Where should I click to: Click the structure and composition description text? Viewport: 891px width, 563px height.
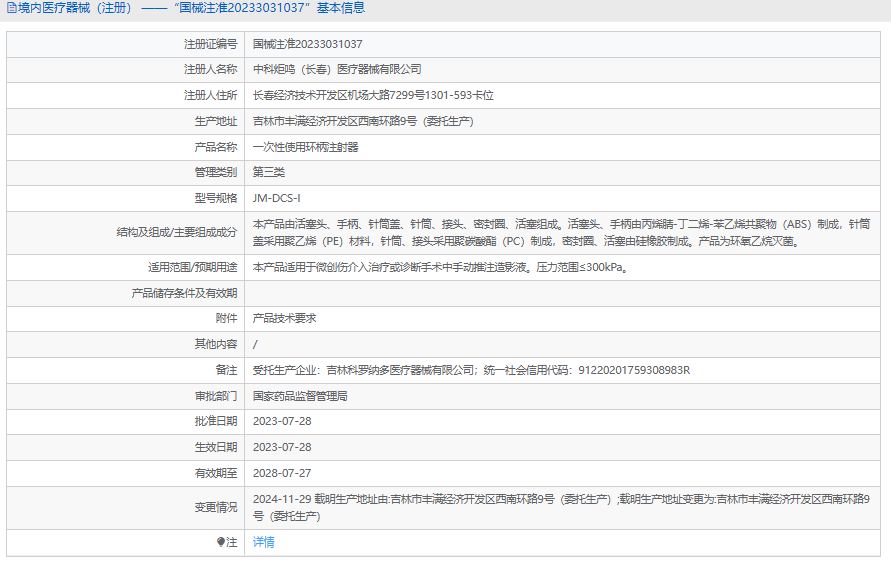pos(561,233)
